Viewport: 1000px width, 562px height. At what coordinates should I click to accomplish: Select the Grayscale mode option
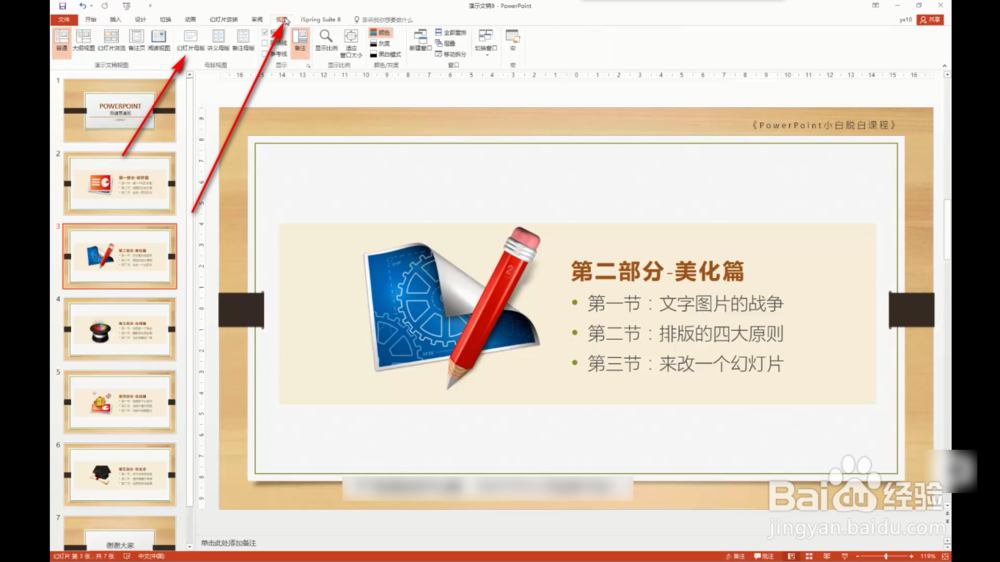tap(380, 43)
